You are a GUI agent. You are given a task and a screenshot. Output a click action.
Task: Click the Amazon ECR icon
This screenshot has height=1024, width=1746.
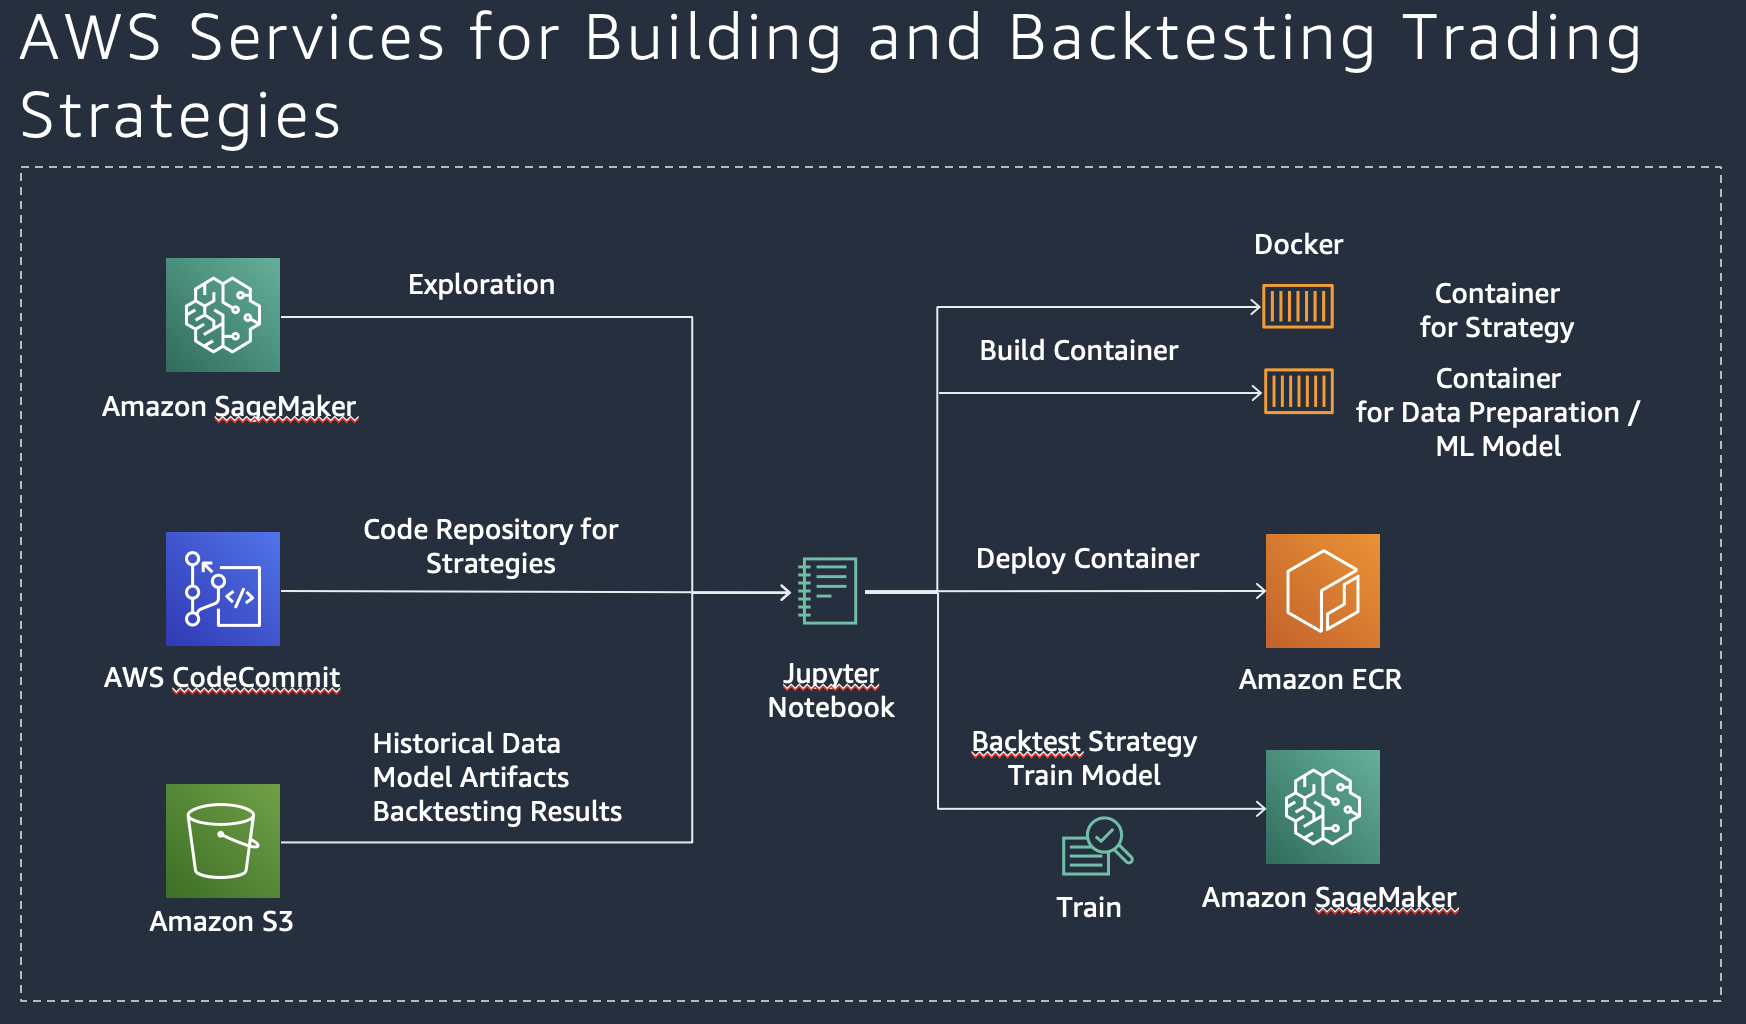(x=1323, y=591)
